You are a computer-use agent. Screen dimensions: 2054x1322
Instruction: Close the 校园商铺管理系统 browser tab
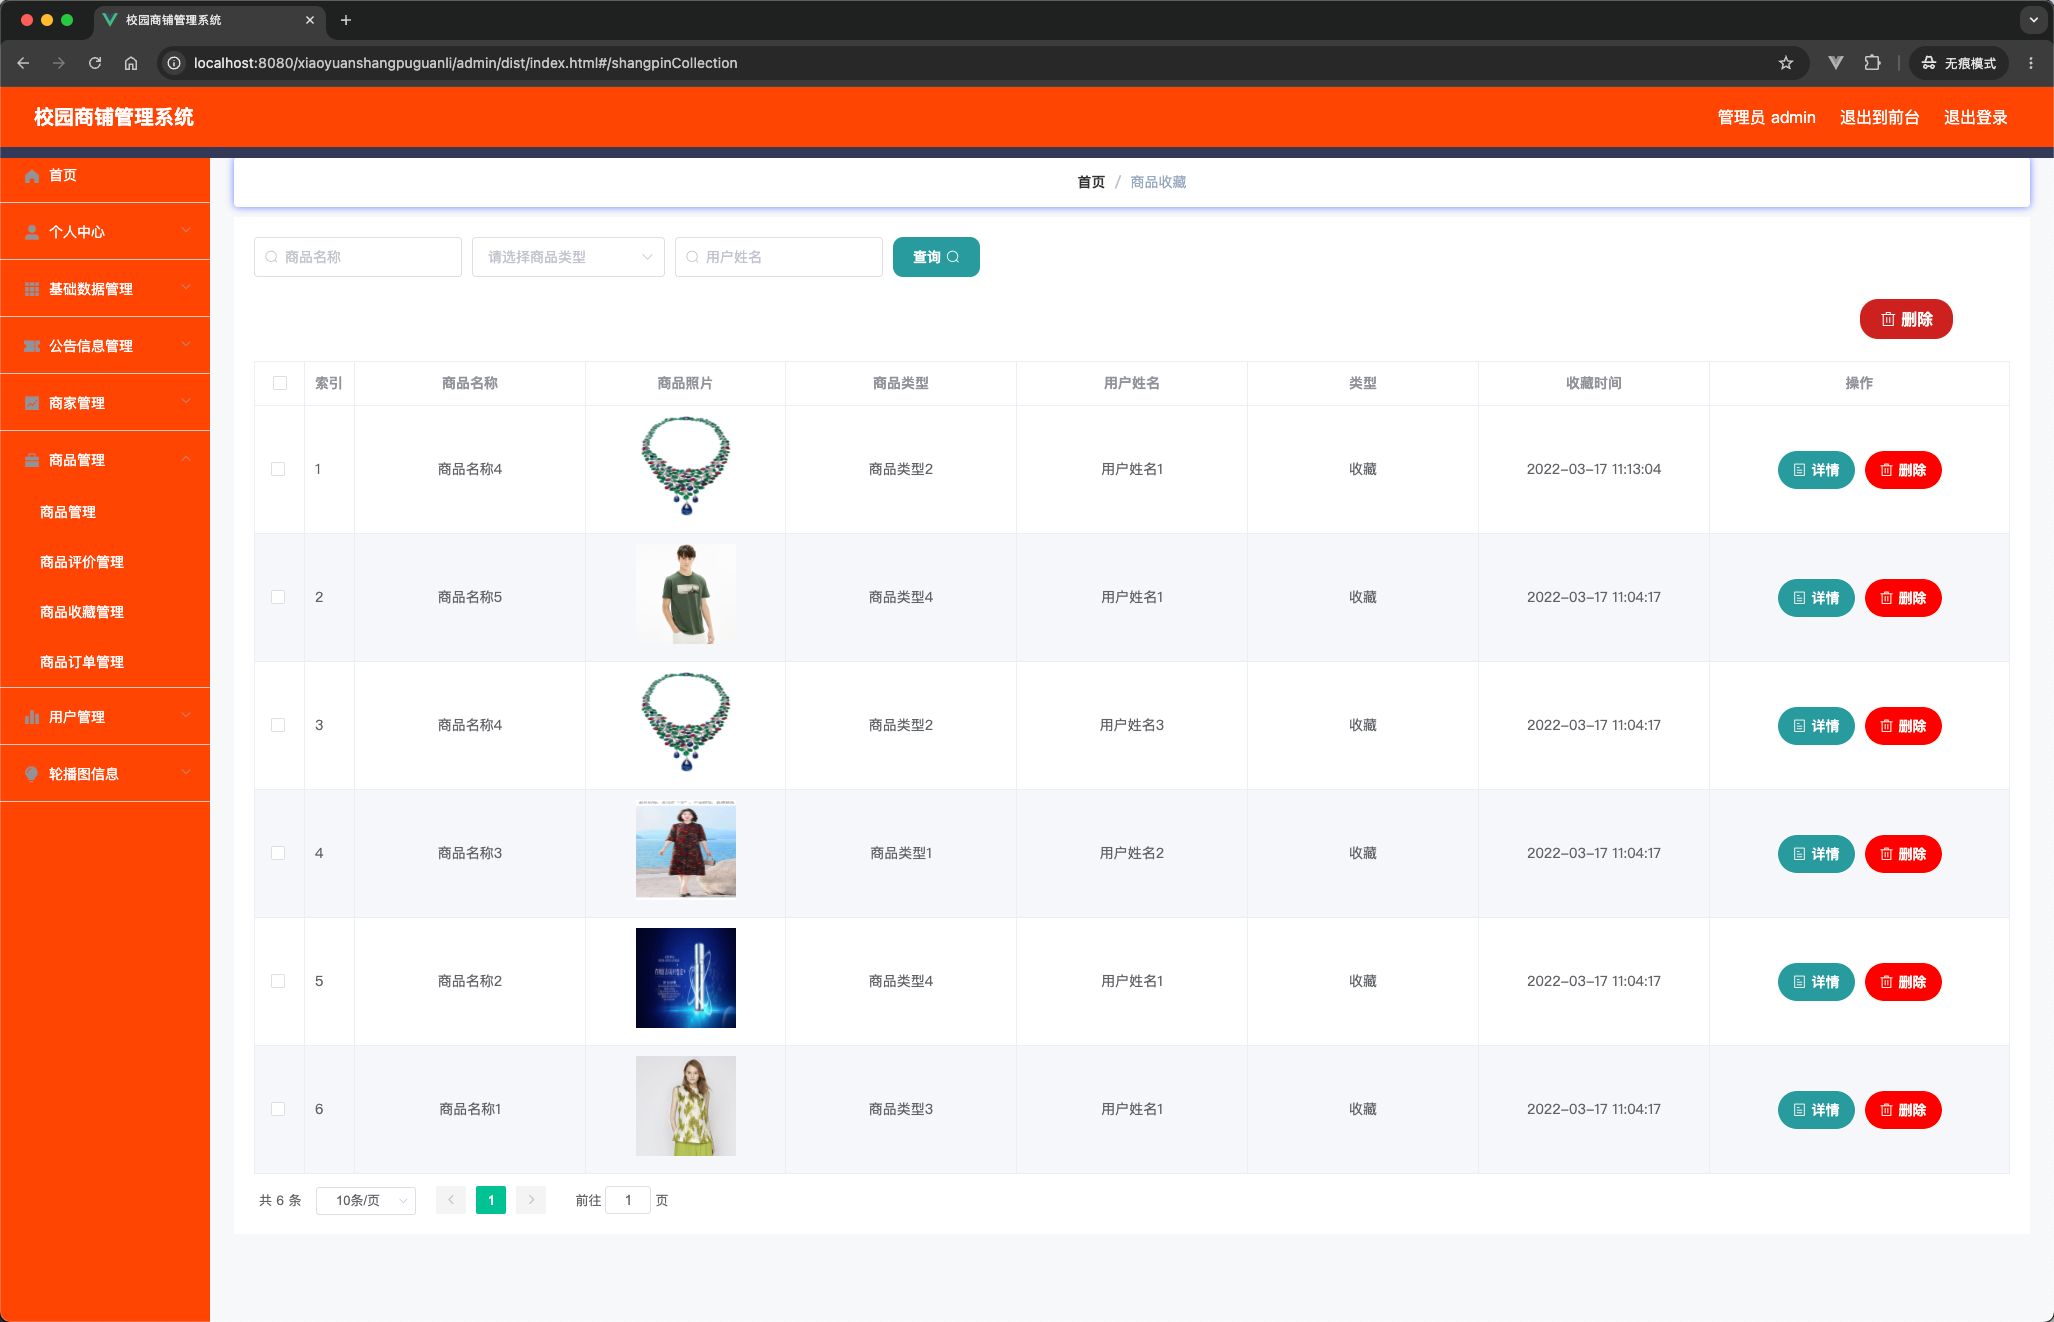point(310,20)
